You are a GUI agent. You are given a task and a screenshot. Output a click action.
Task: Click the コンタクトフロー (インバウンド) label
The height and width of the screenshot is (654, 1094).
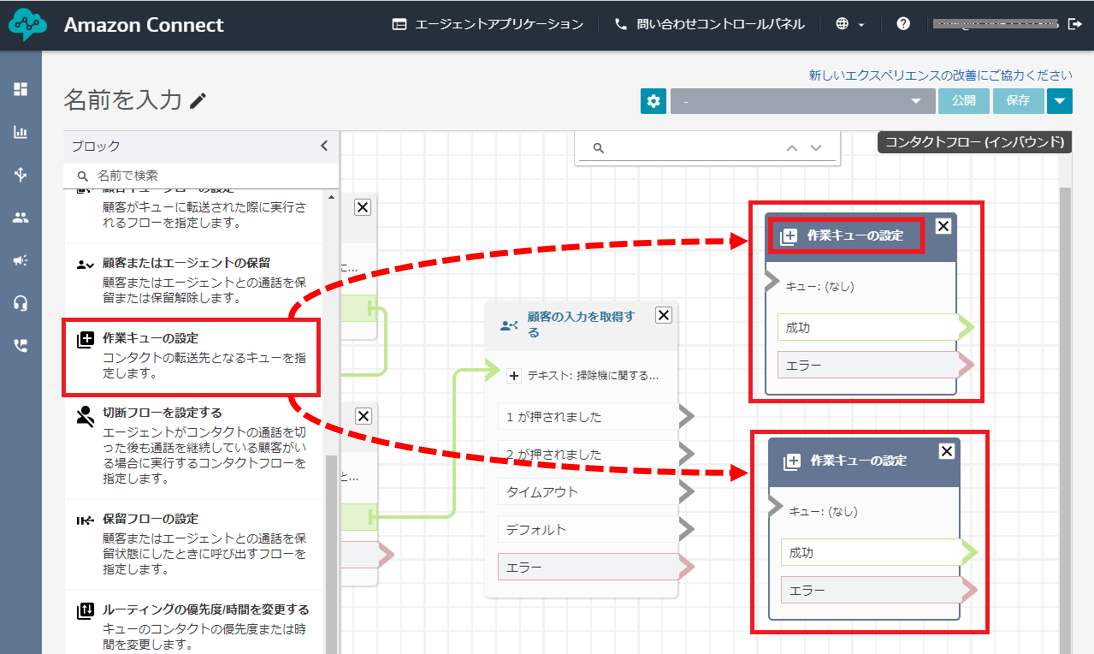pyautogui.click(x=975, y=142)
